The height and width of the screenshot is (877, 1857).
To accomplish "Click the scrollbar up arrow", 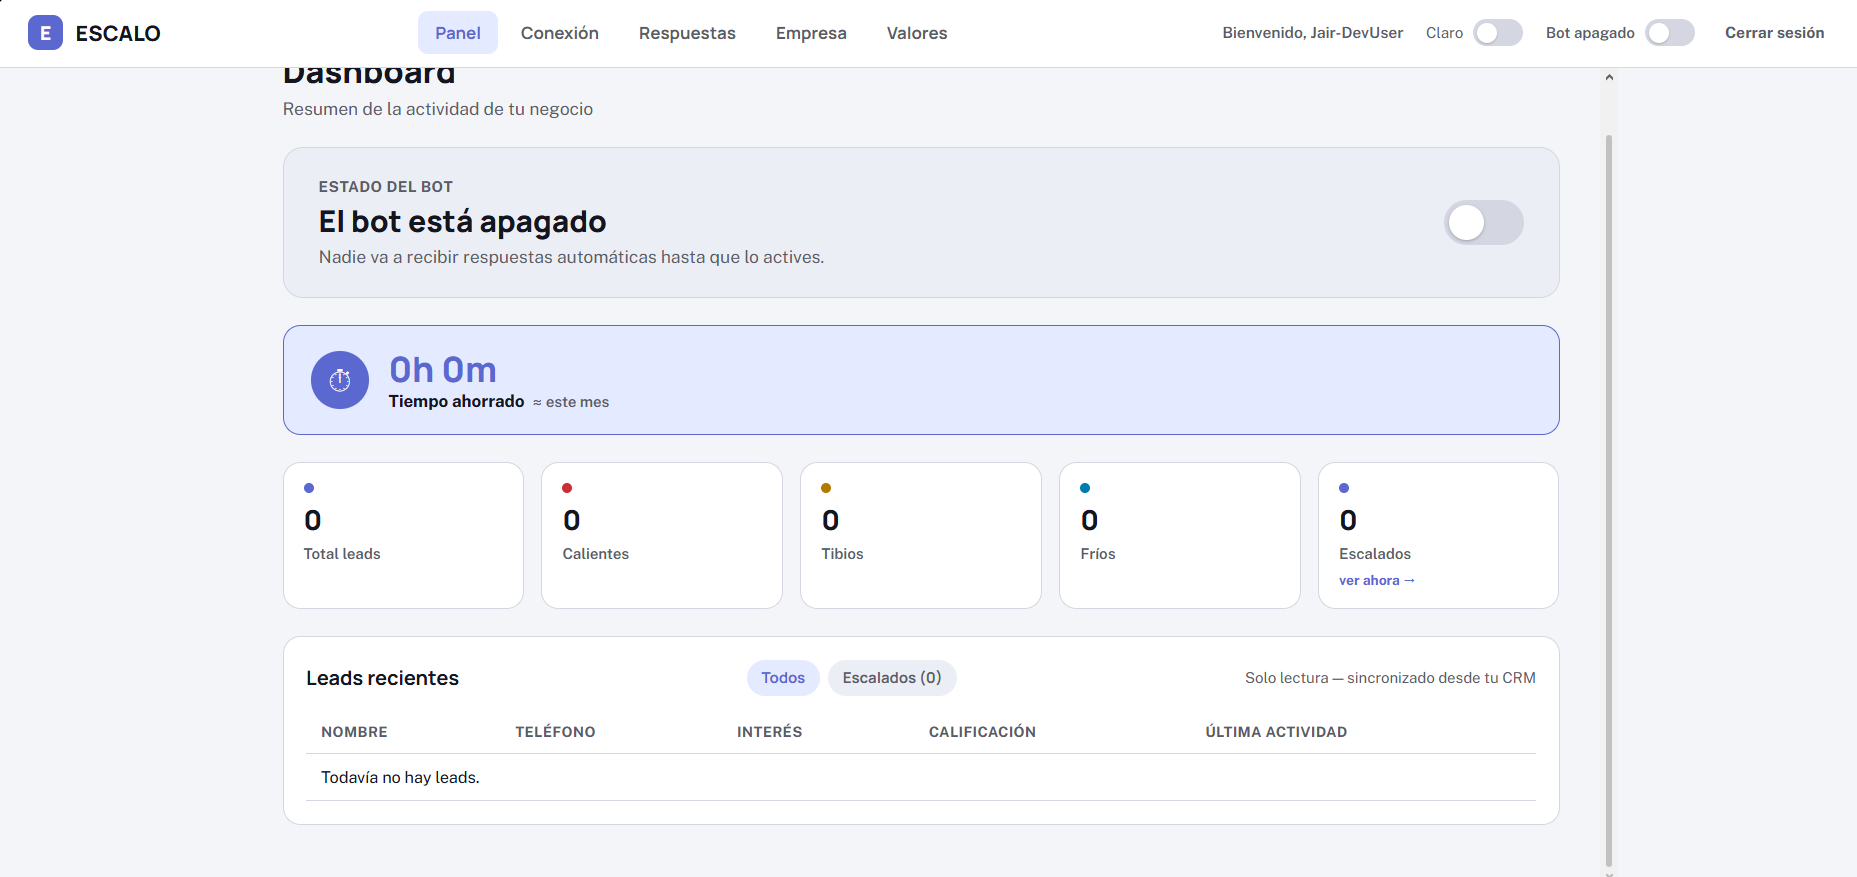I will (1609, 77).
